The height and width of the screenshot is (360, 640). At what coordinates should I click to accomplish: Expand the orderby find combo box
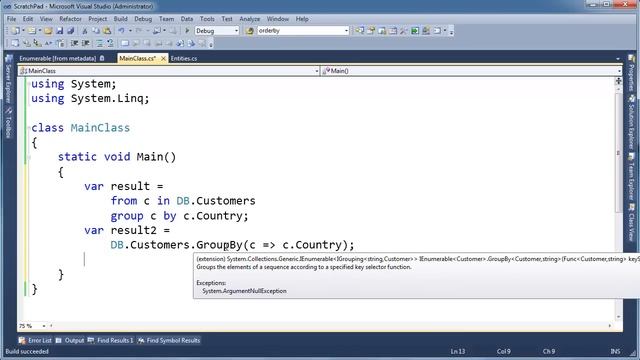coord(346,31)
